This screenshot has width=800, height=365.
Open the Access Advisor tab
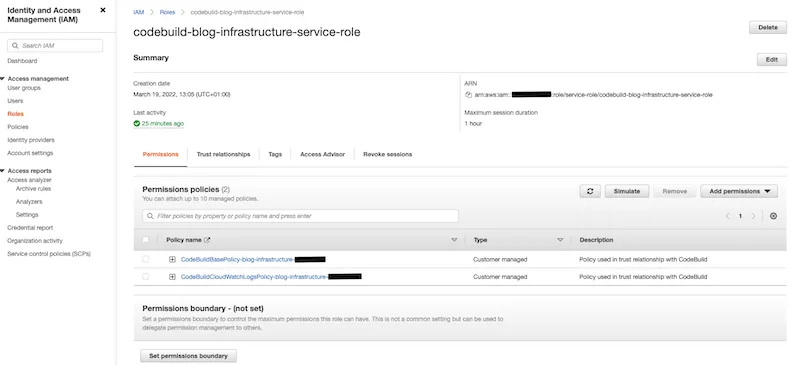322,154
